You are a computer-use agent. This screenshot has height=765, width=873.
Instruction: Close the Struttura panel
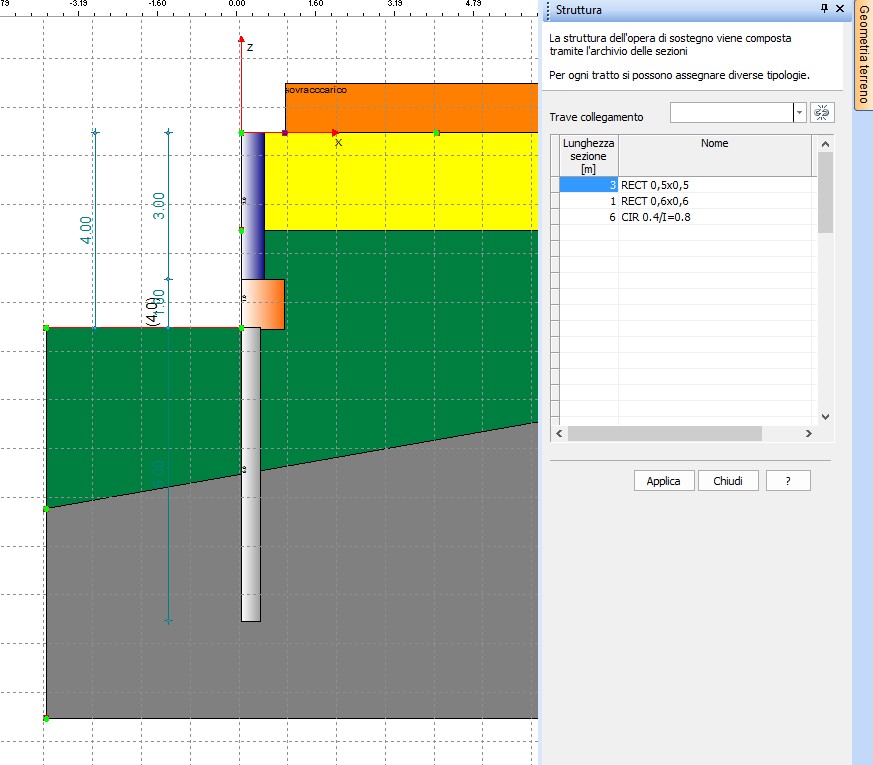[840, 9]
